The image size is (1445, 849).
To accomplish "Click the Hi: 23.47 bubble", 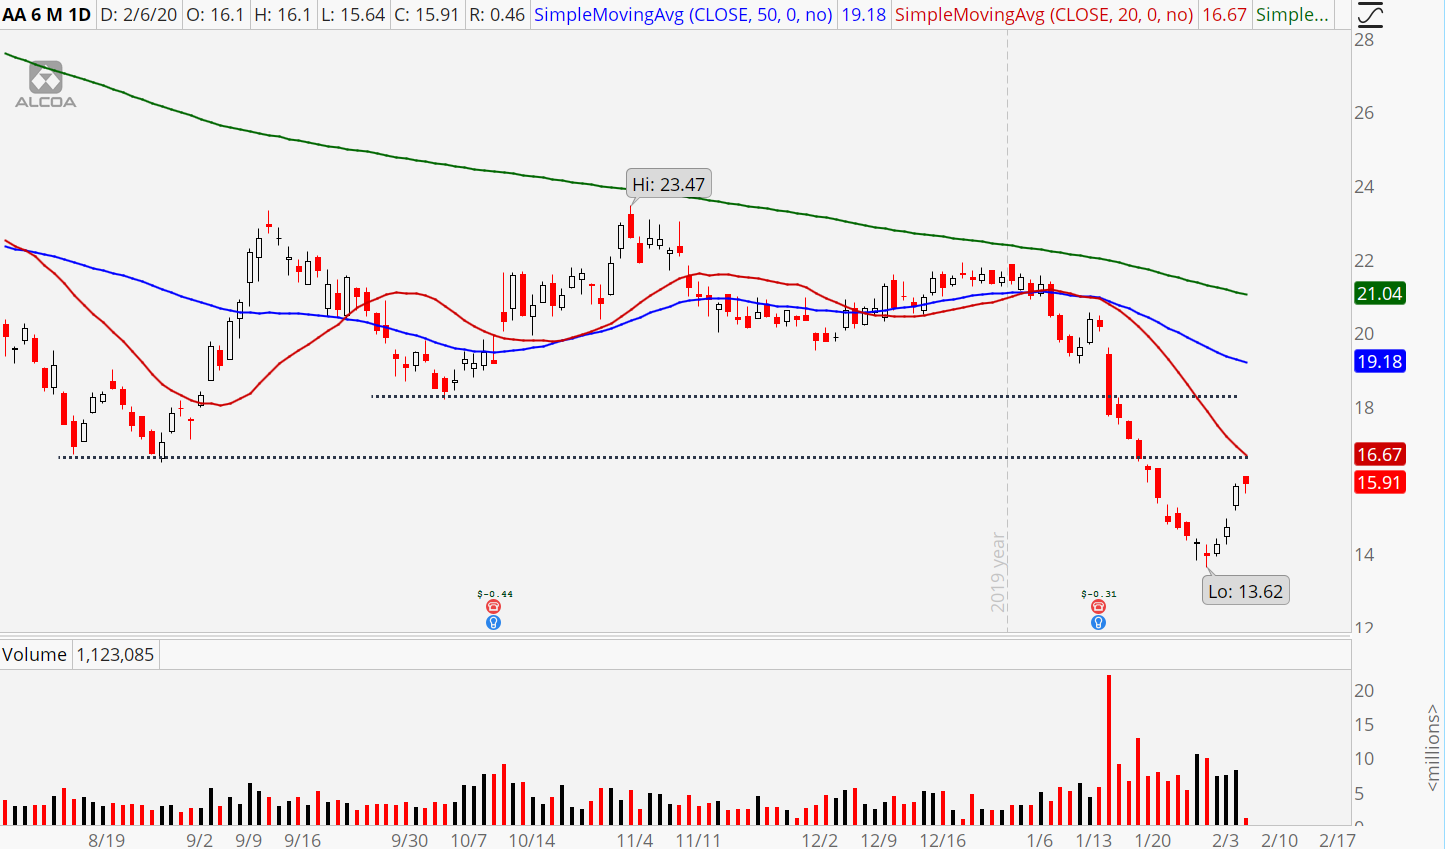I will tap(668, 184).
